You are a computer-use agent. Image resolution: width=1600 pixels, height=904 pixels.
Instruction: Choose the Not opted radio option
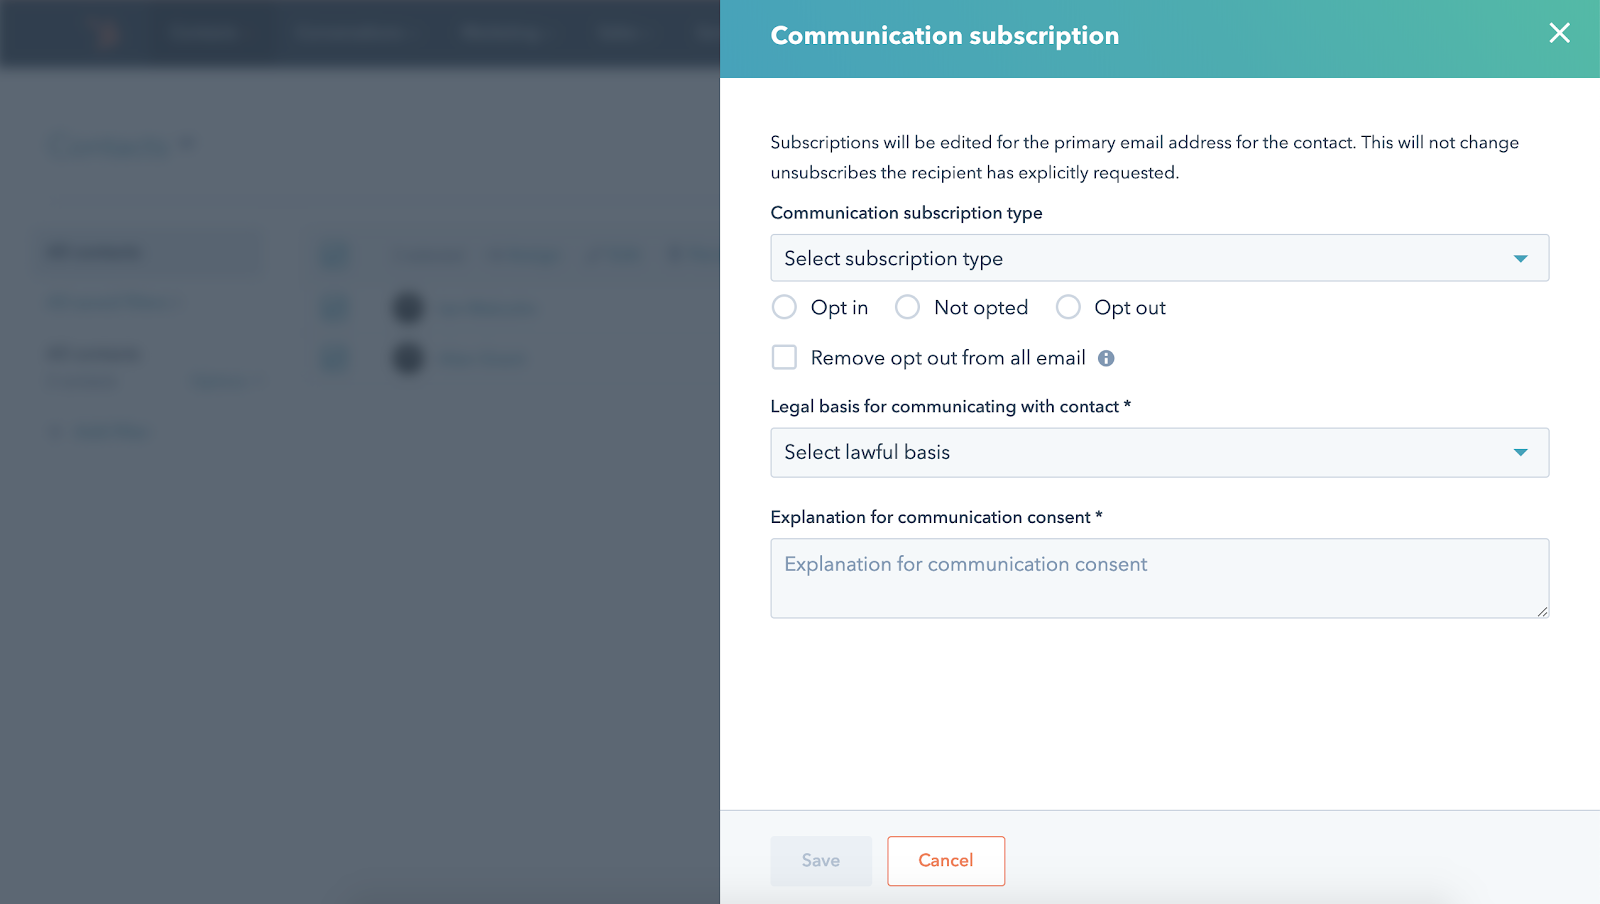(907, 307)
